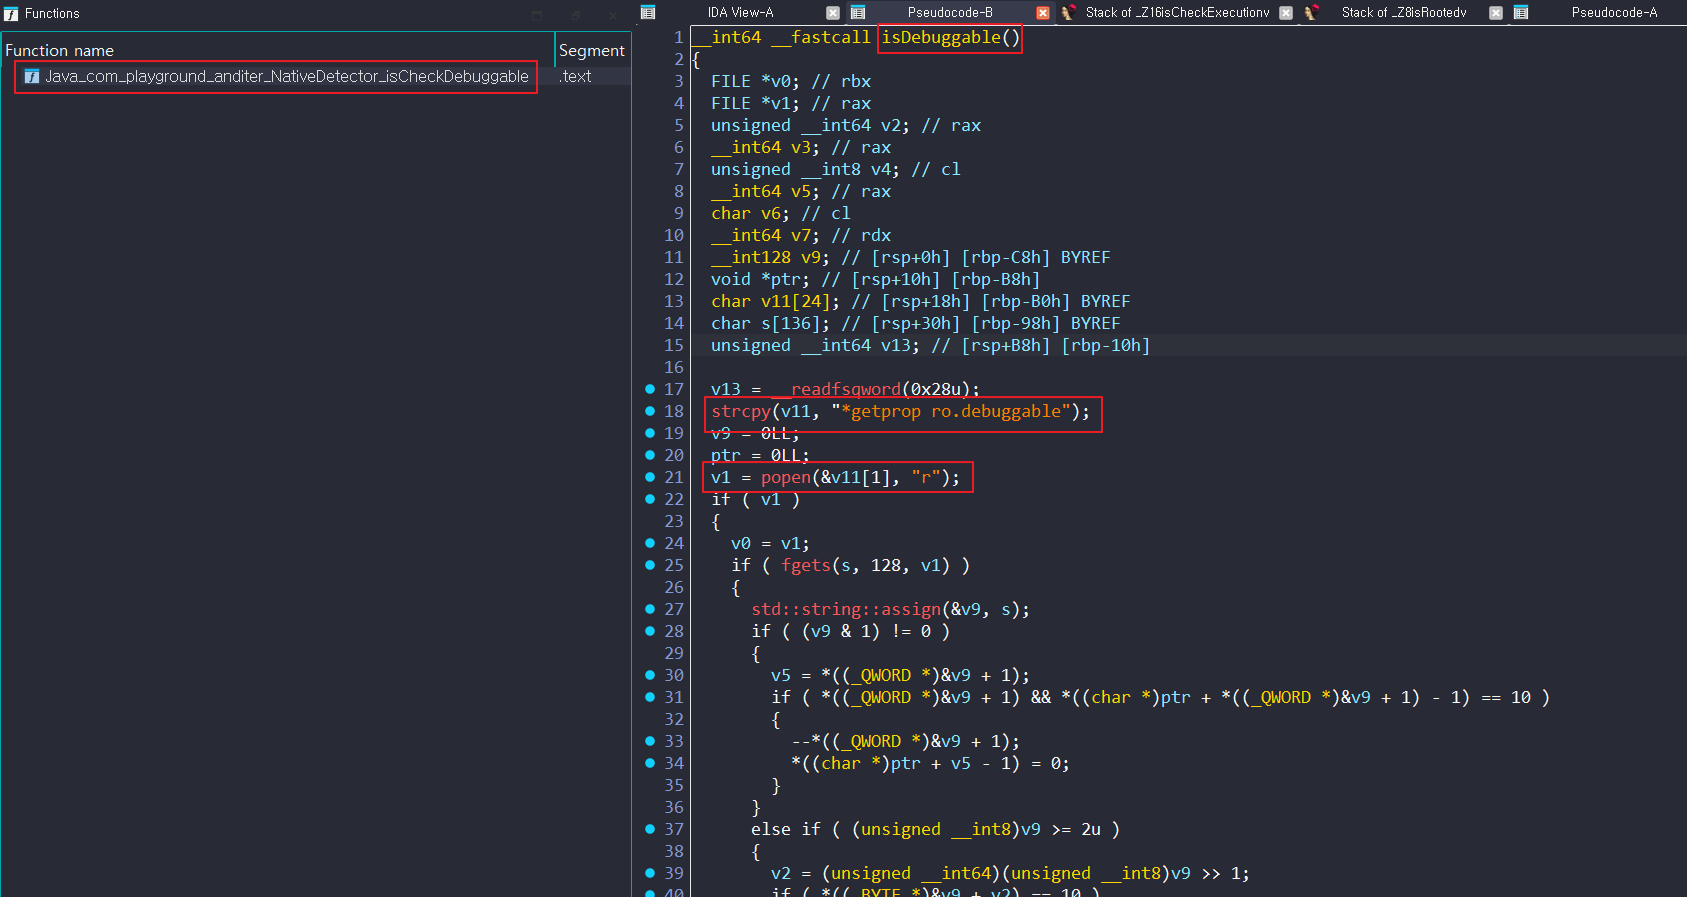Toggle breakpoint dot on line 25
This screenshot has width=1687, height=897.
point(650,565)
